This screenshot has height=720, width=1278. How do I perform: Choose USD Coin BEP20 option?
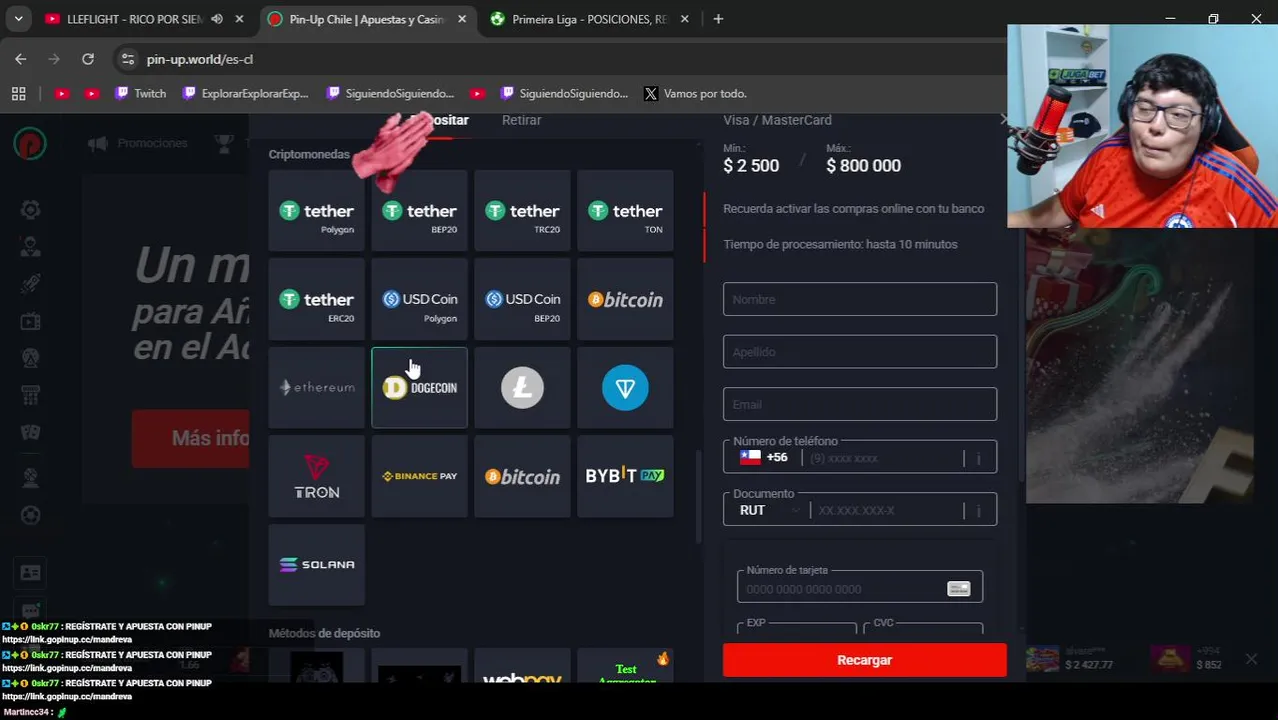coord(522,300)
